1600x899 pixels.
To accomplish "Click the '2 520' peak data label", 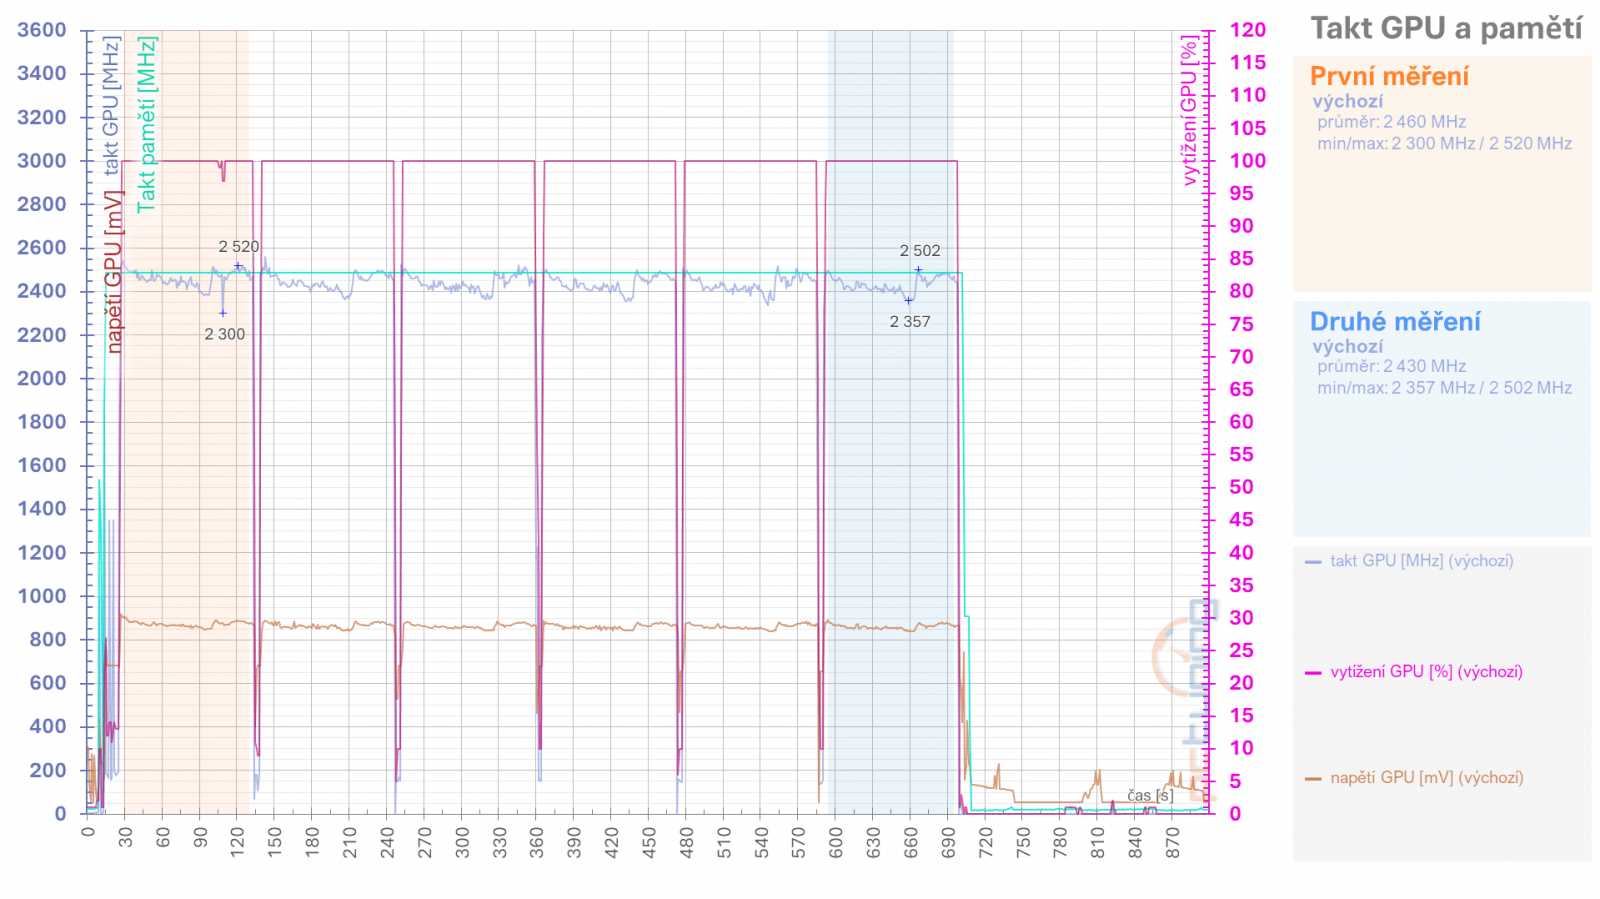I will point(239,247).
